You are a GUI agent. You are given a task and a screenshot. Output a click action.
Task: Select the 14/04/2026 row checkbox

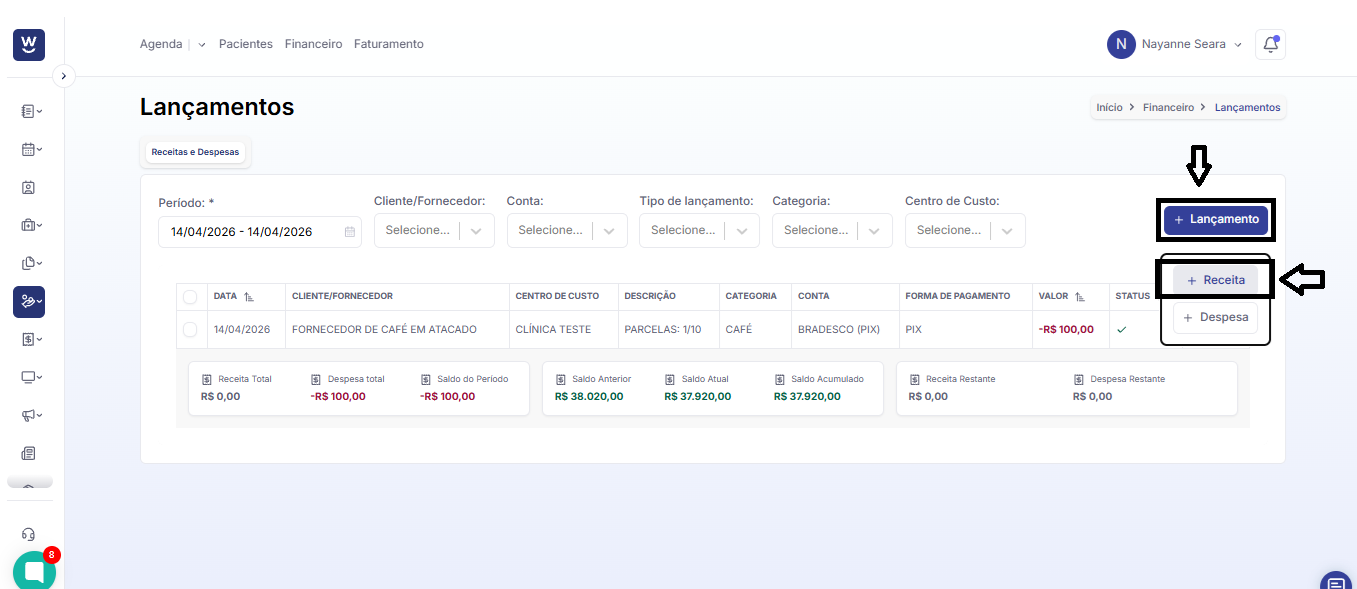click(190, 329)
